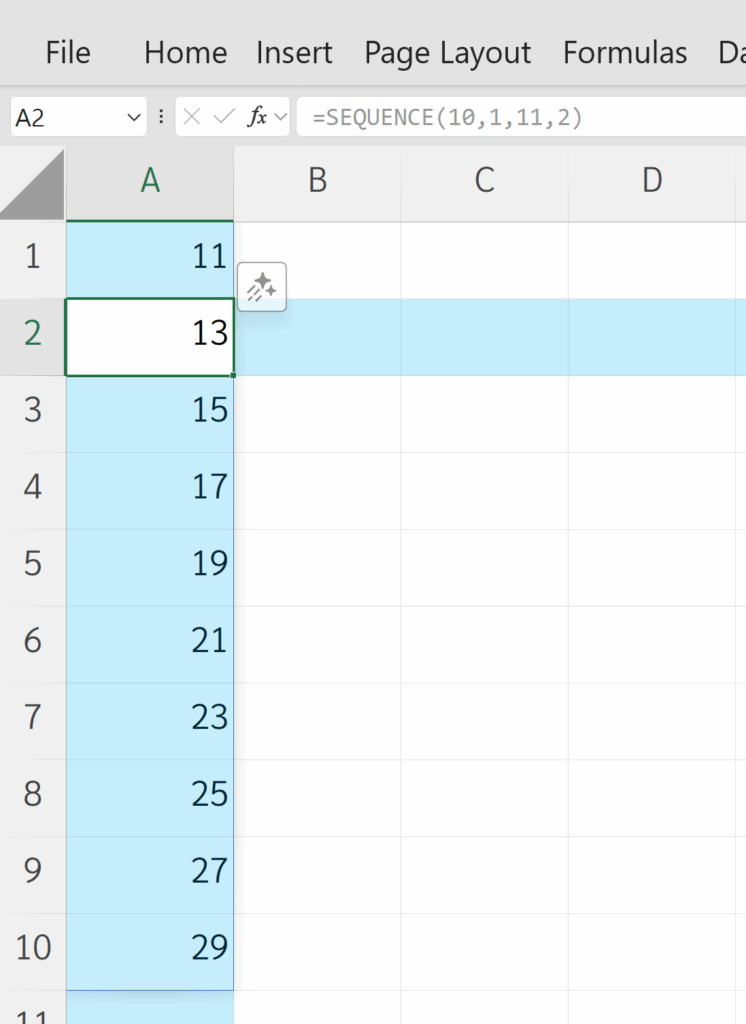746x1024 pixels.
Task: Select the Formulas tab
Action: click(x=625, y=52)
